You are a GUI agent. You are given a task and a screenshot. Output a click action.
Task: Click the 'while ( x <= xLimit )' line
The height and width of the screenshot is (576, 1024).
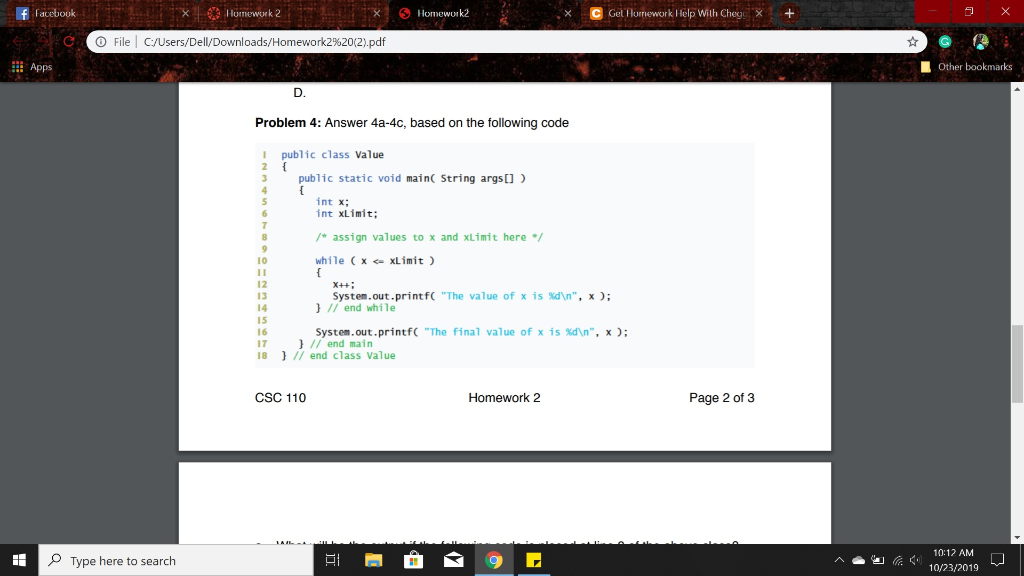pos(375,261)
